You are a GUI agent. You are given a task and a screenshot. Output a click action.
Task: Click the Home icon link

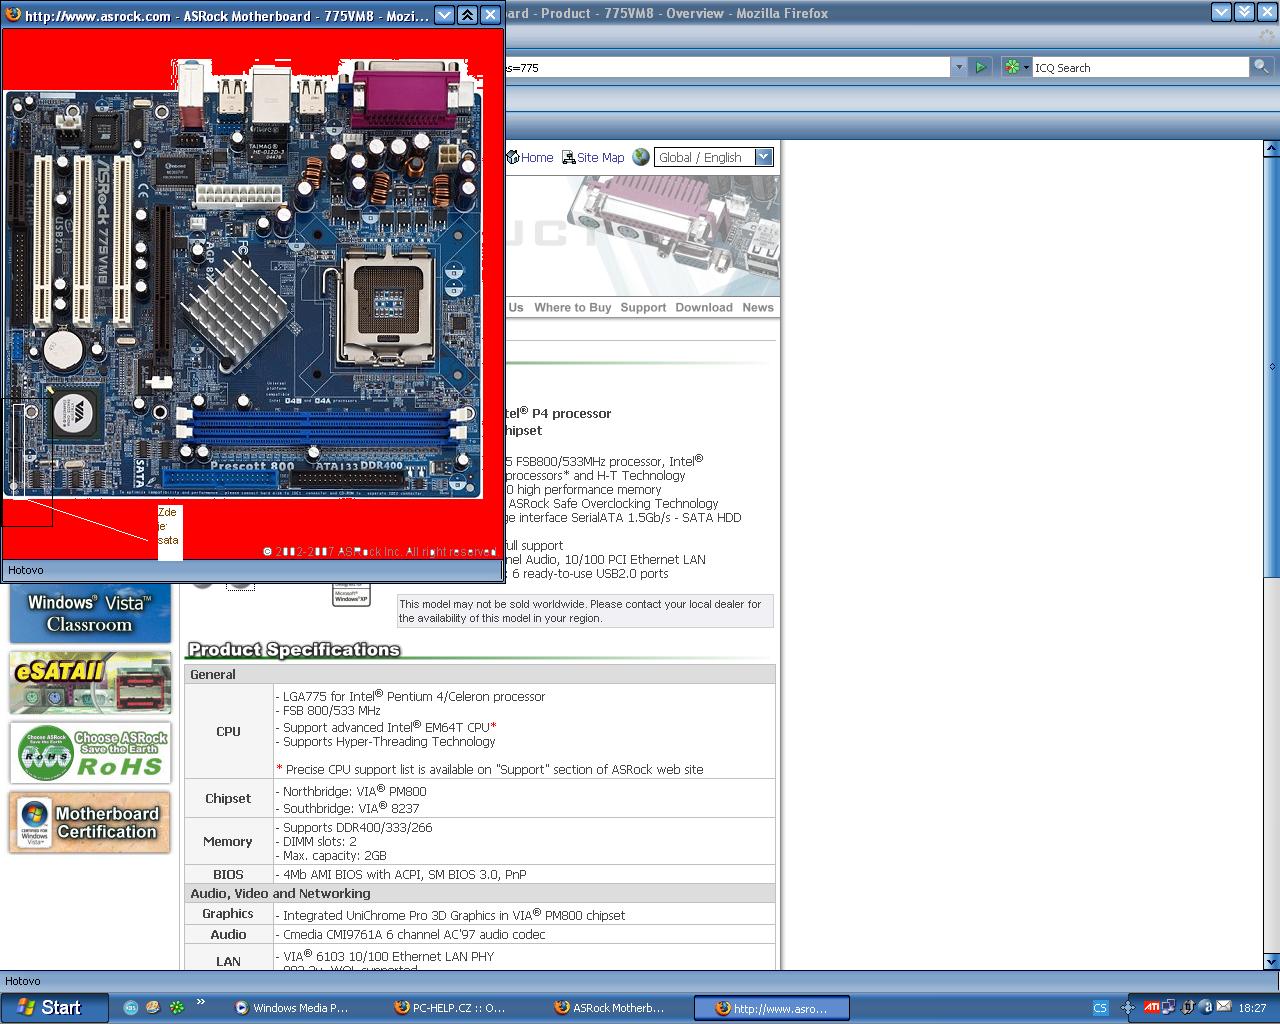529,157
